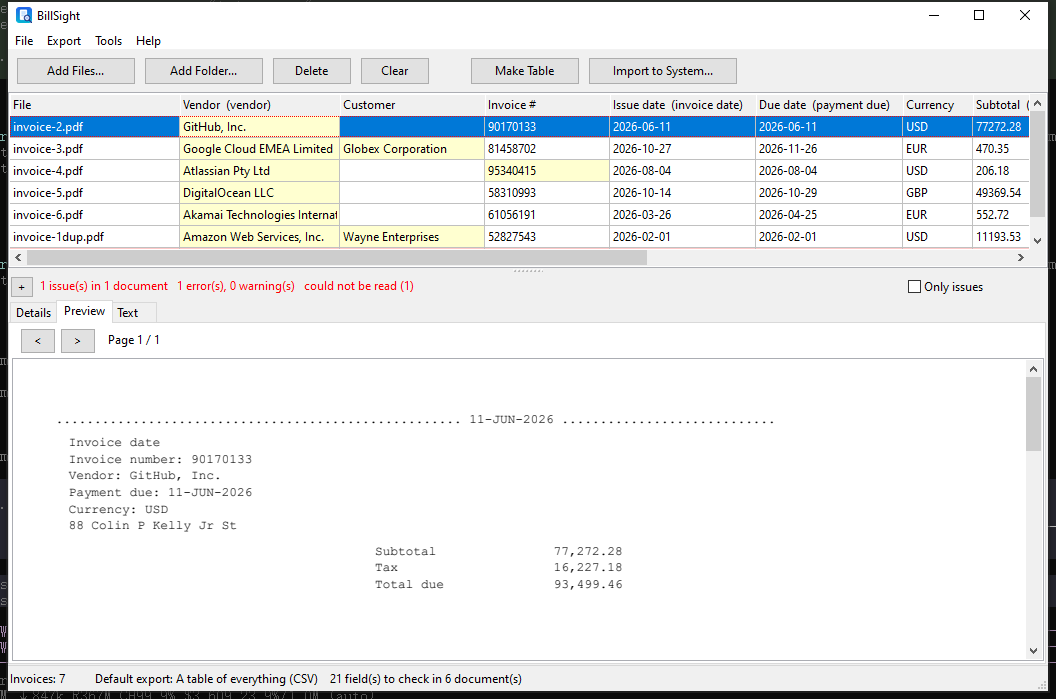Open the Export menu
1056x699 pixels.
[x=64, y=40]
